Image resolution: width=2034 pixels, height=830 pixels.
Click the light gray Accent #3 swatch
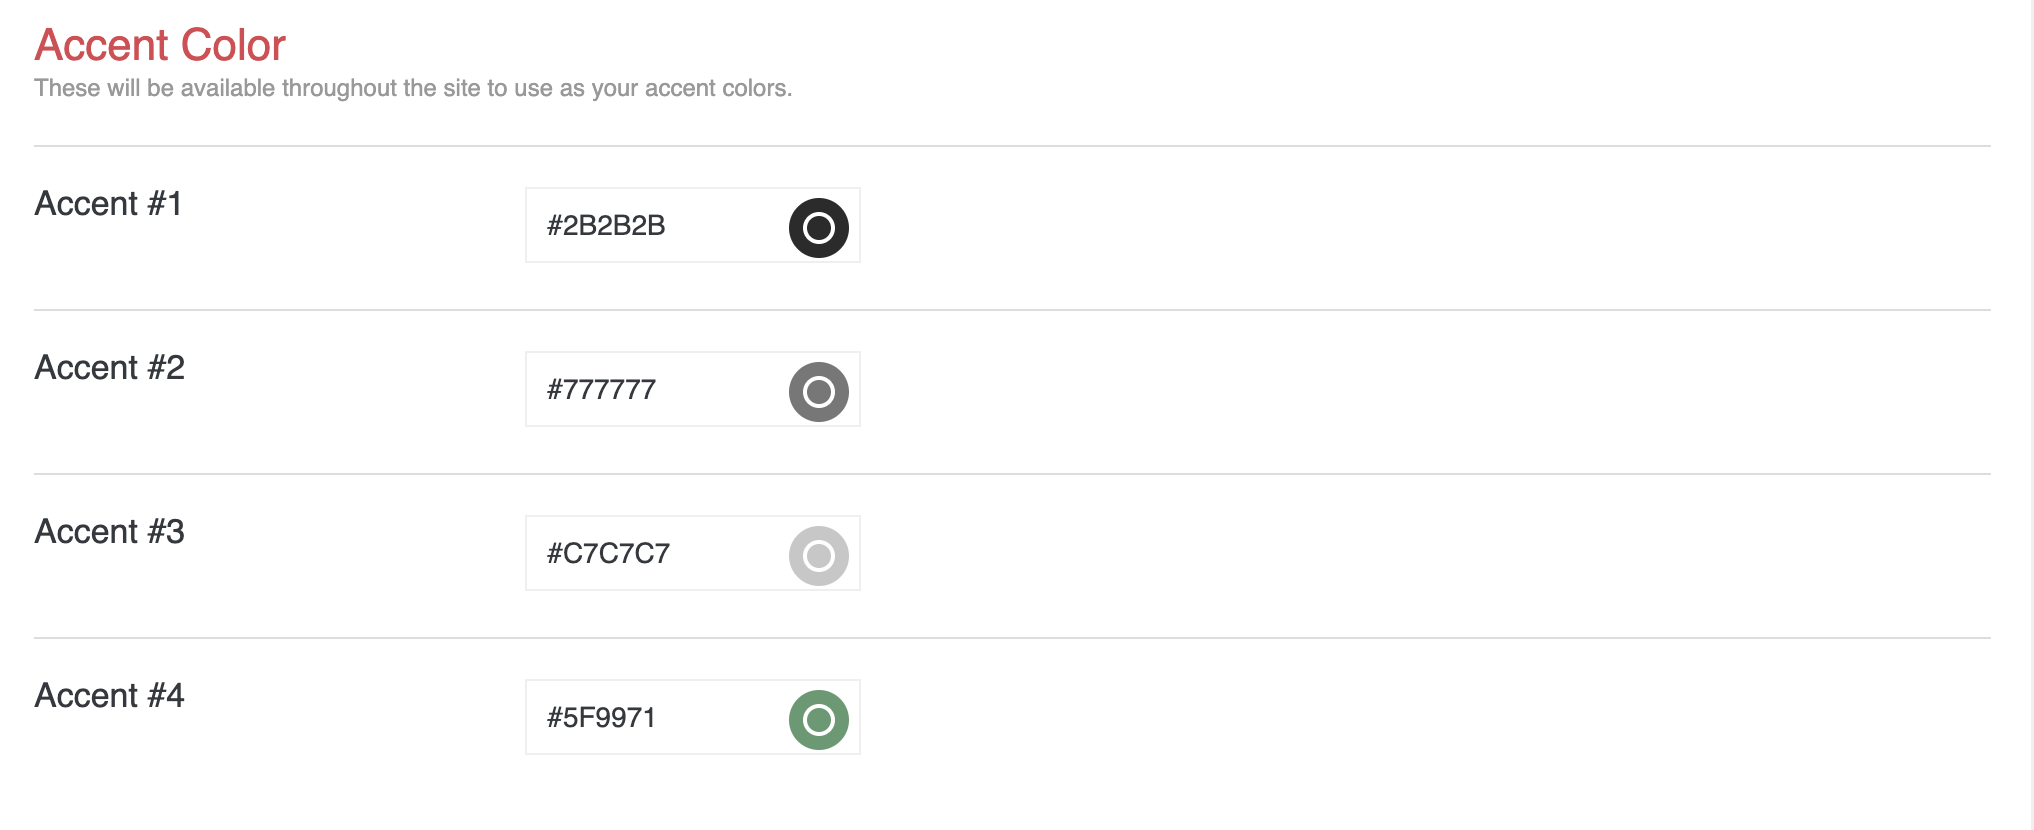pyautogui.click(x=818, y=556)
